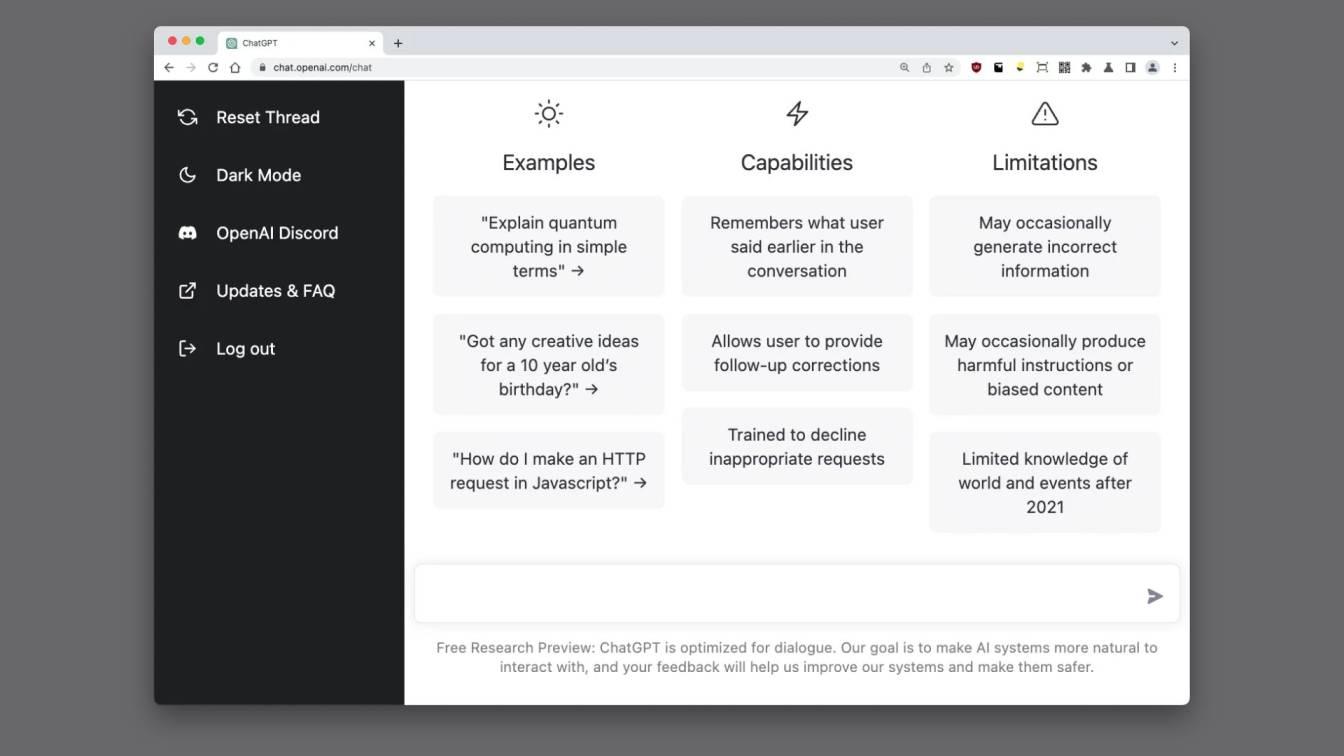This screenshot has width=1344, height=756.
Task: Open the red shield uBlock extension
Action: pos(976,68)
